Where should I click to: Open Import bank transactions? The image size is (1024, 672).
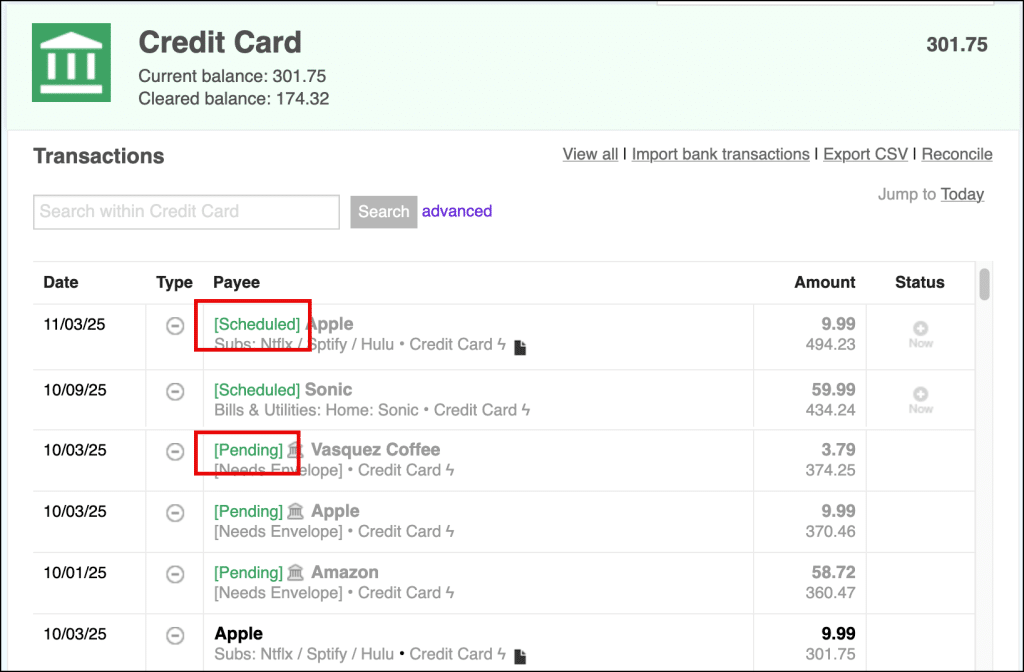tap(720, 154)
